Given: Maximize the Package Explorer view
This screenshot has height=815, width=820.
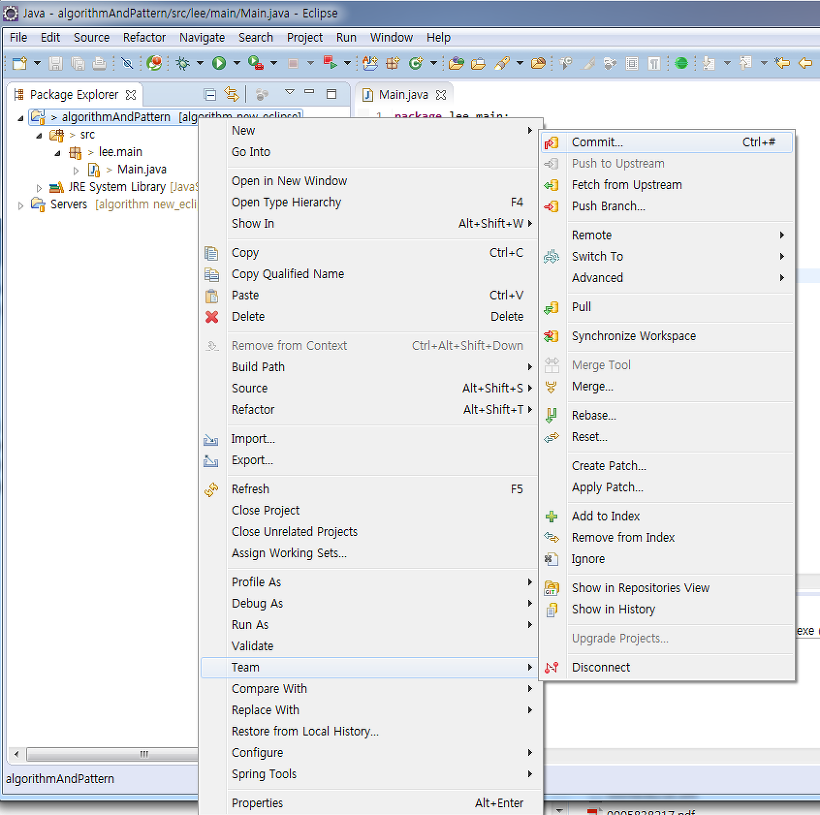Looking at the screenshot, I should click(331, 94).
